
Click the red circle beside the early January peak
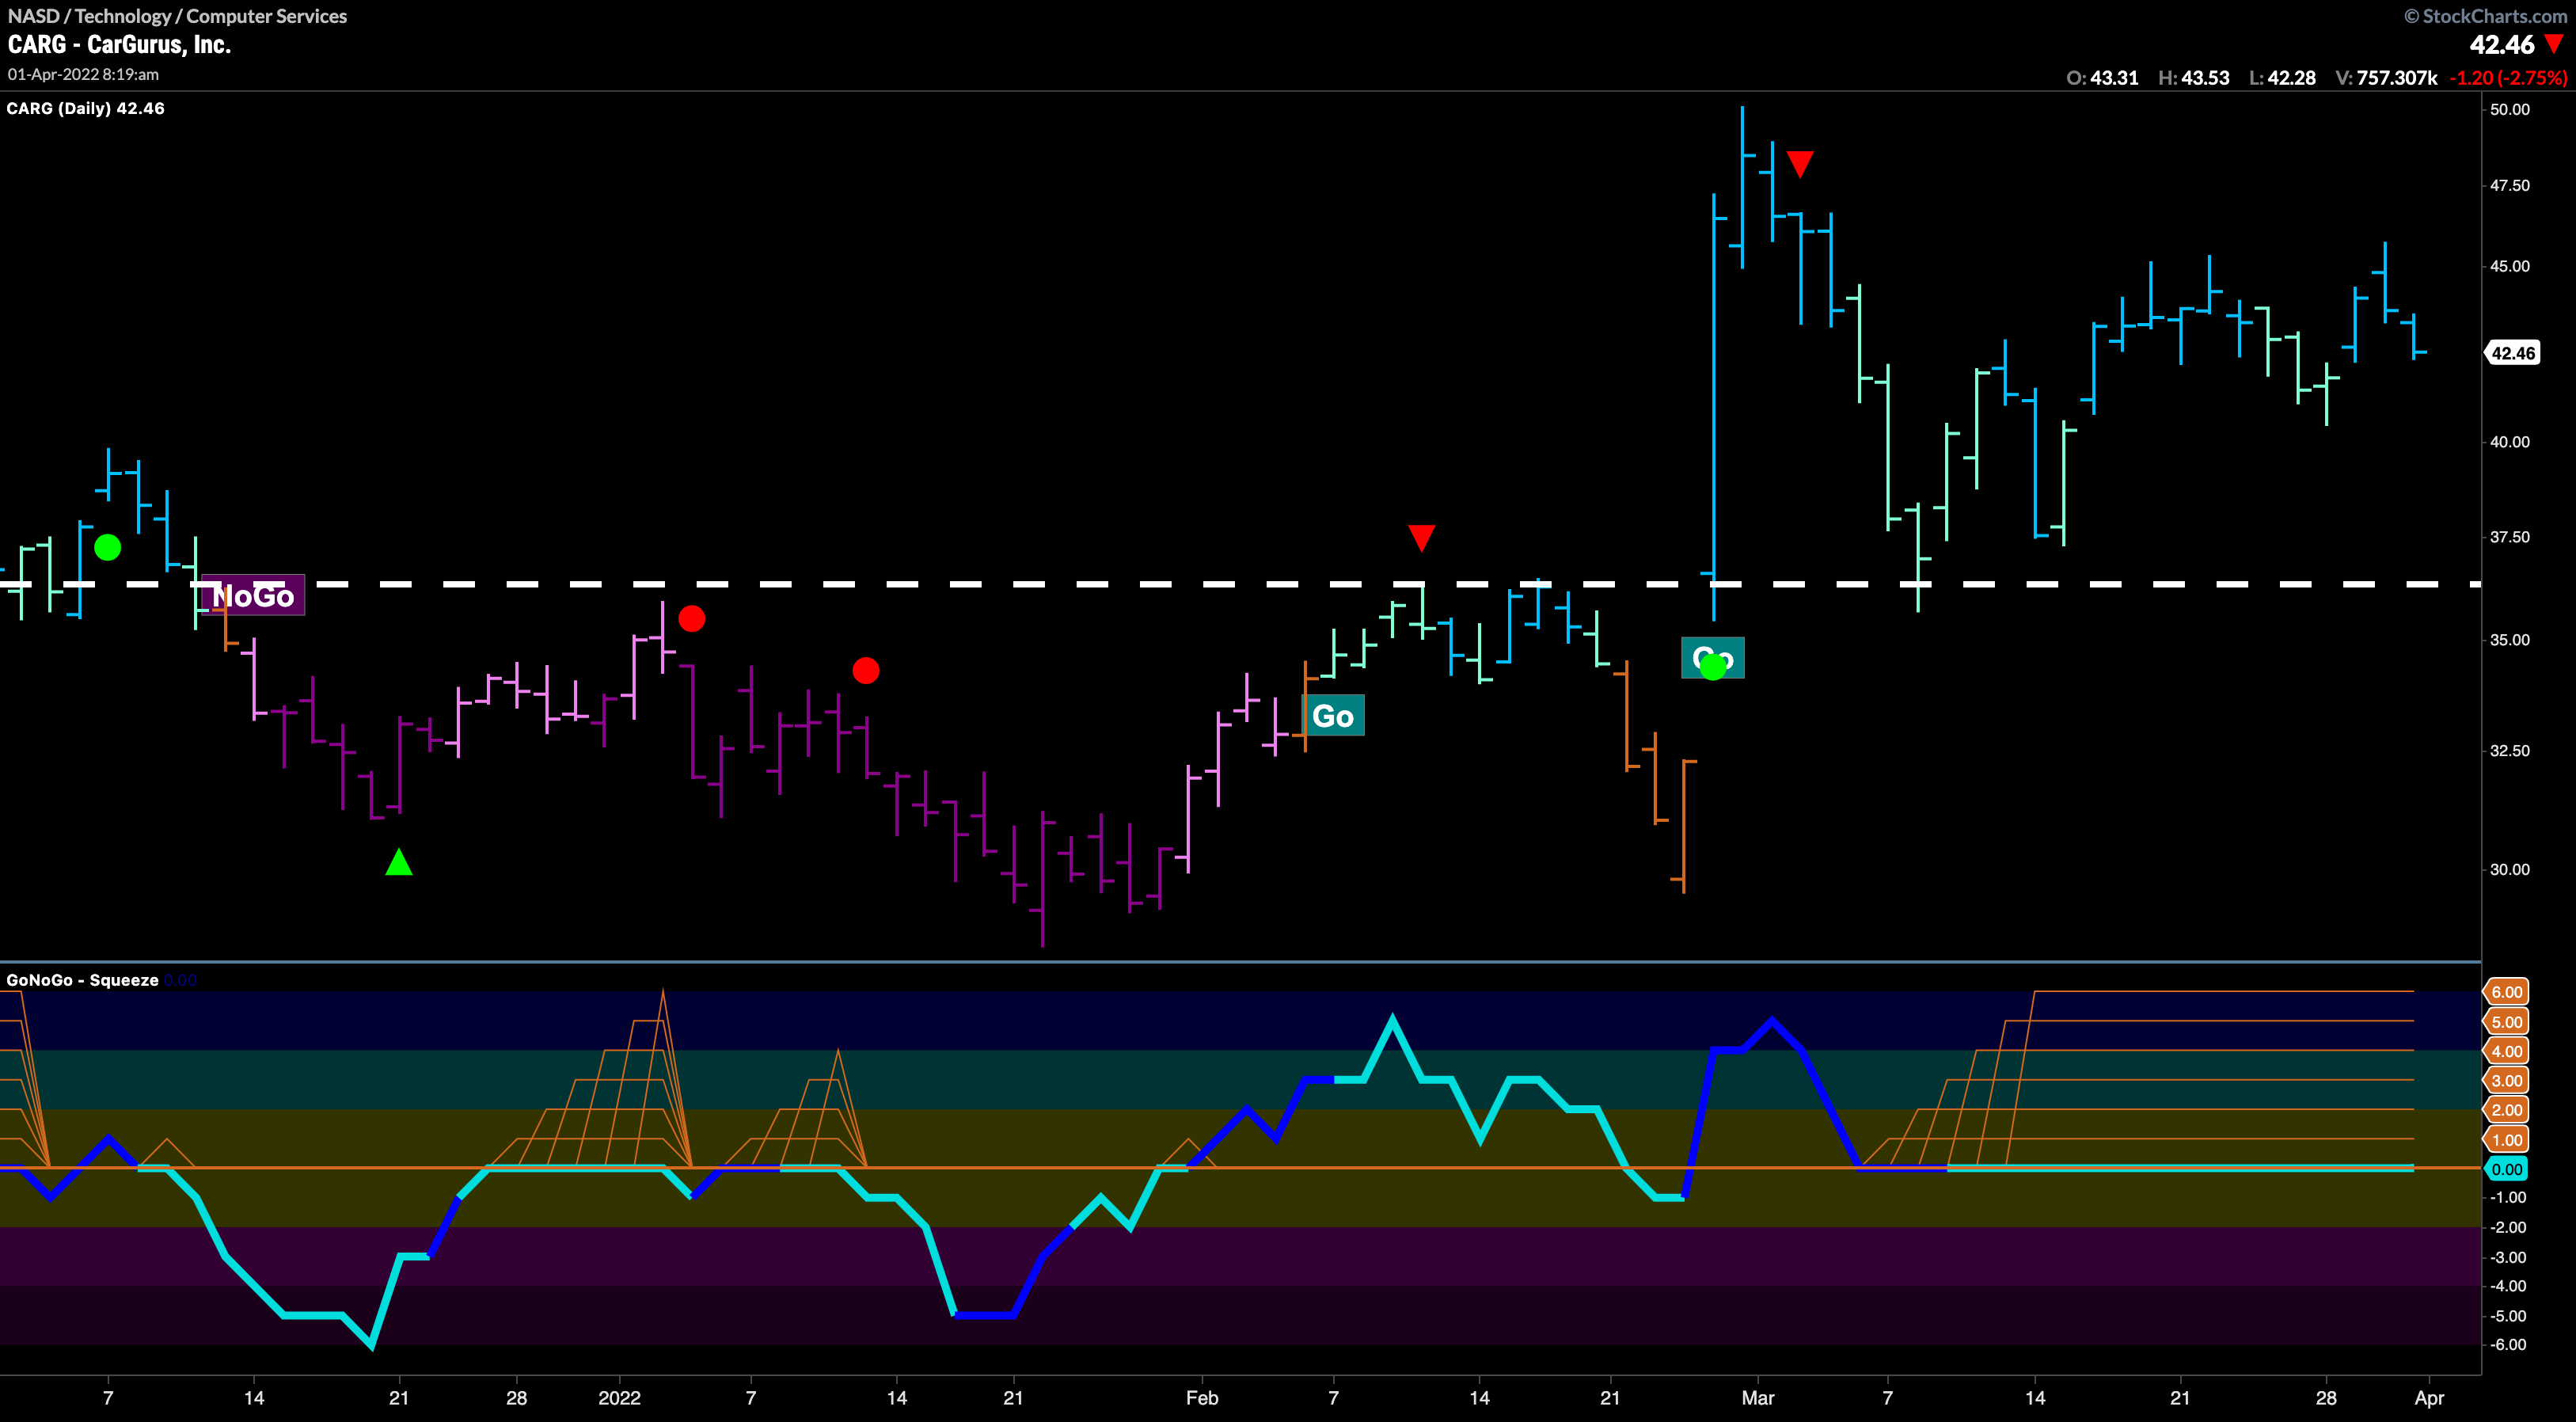pos(691,619)
